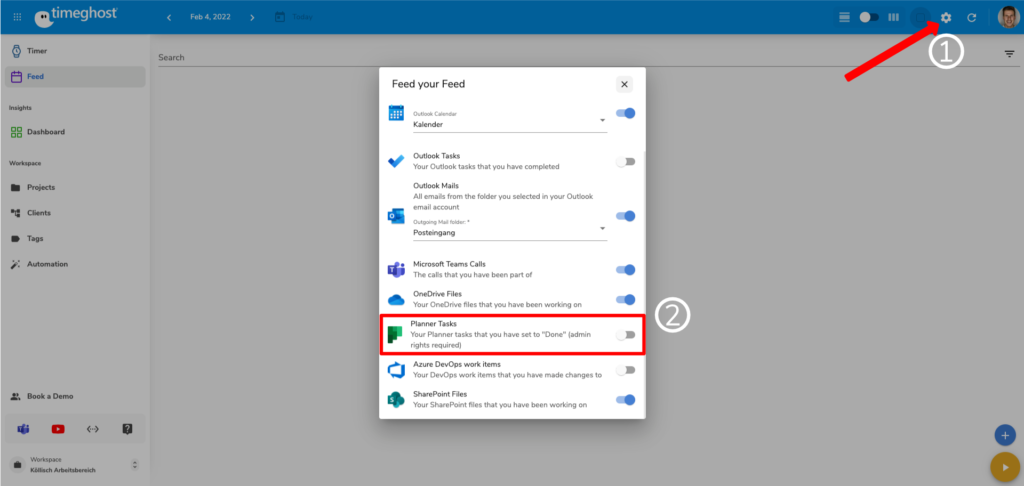
Task: Click the Microsoft Teams icon in sidebar footer
Action: click(x=23, y=429)
